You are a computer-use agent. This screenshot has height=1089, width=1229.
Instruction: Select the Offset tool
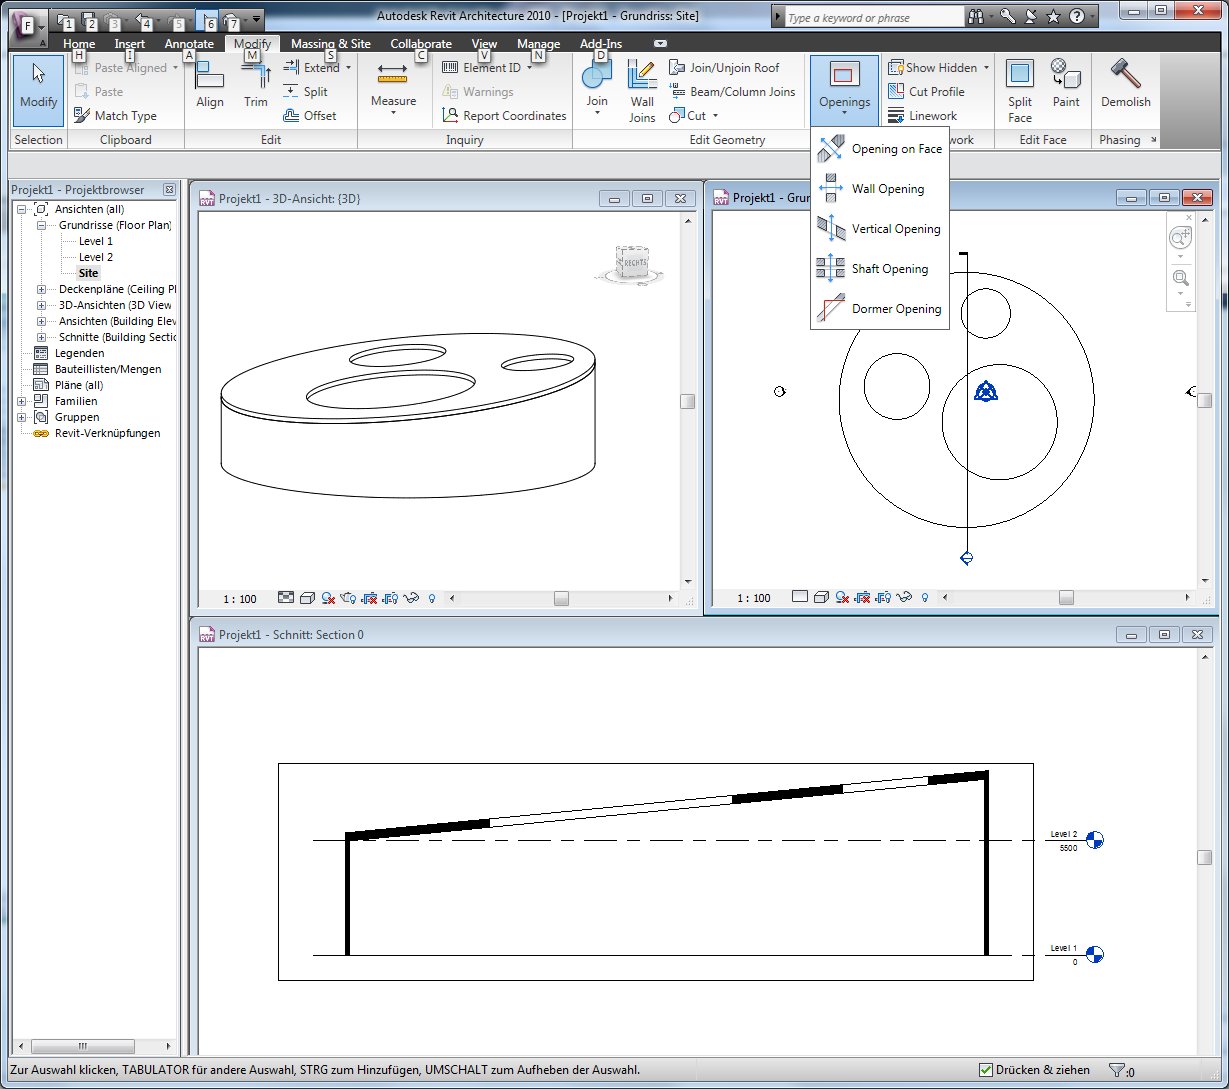point(309,116)
